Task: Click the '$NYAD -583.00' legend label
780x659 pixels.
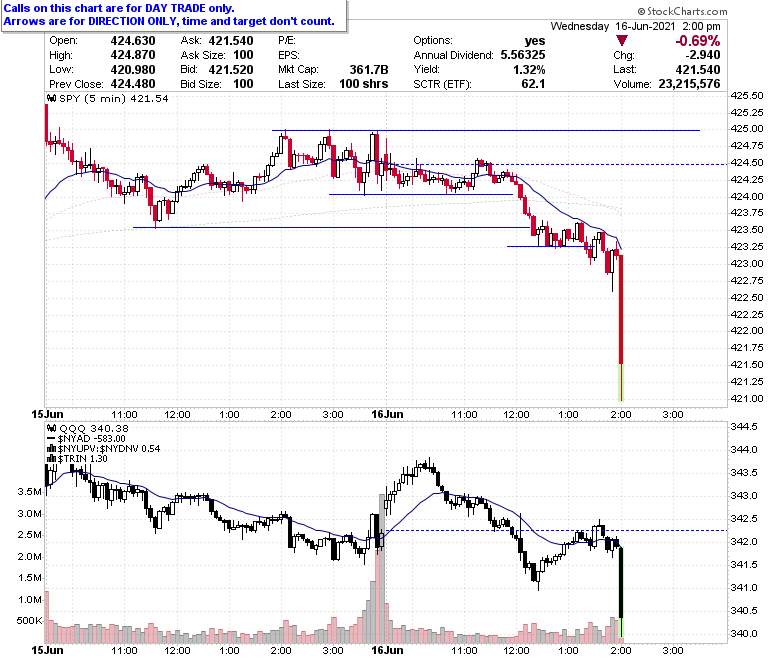Action: click(x=92, y=439)
